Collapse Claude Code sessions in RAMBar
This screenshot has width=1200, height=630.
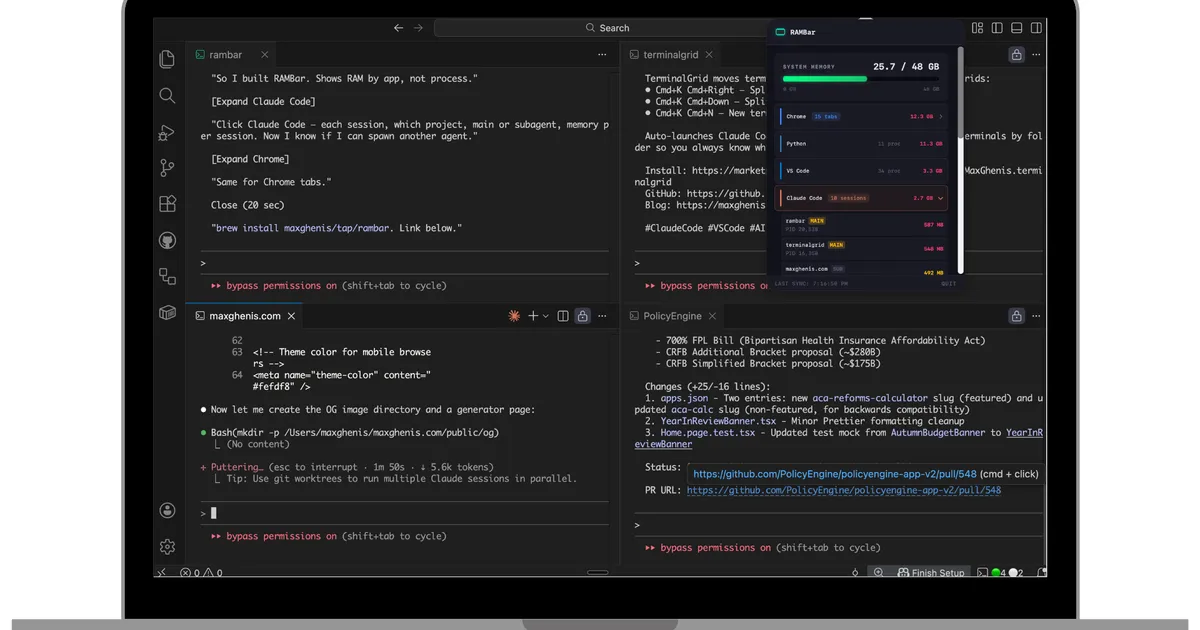941,198
